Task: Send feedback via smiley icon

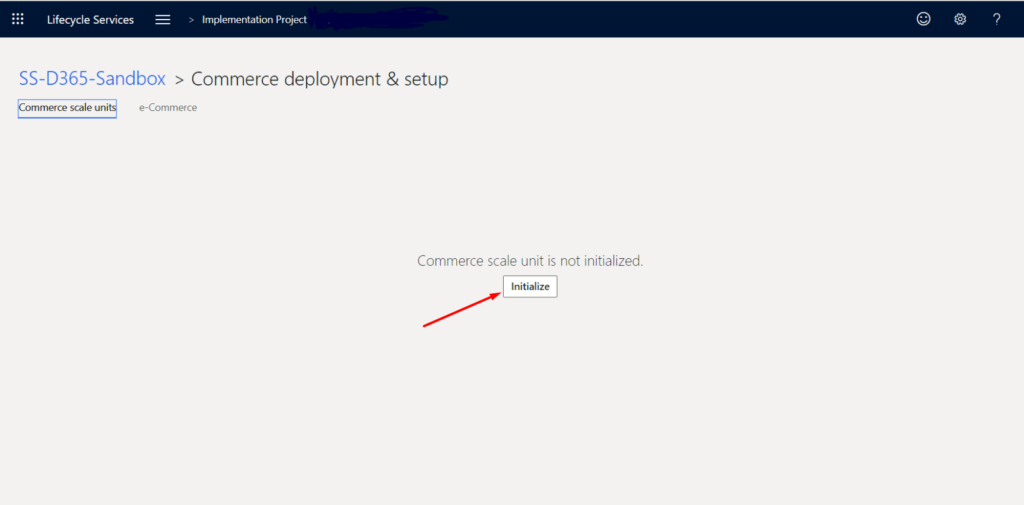Action: 923,19
